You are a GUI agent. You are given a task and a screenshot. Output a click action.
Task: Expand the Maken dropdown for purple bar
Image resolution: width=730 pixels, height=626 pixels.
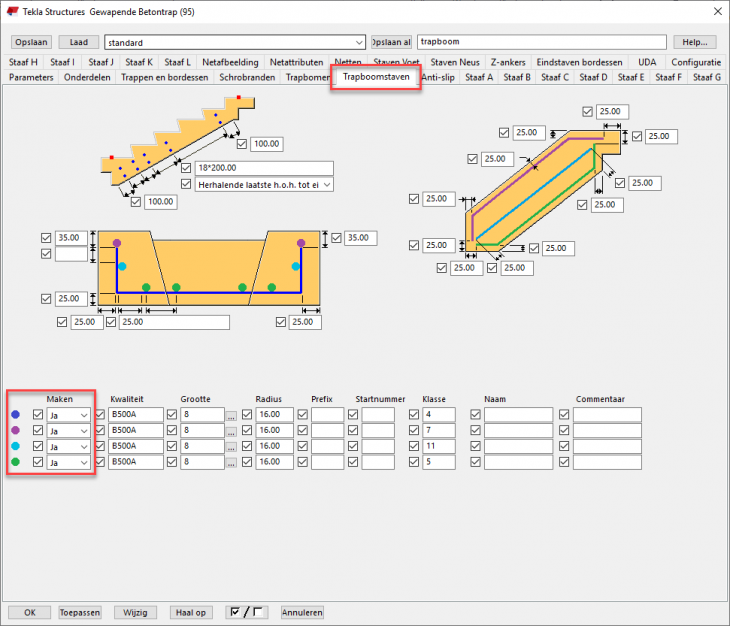(84, 430)
